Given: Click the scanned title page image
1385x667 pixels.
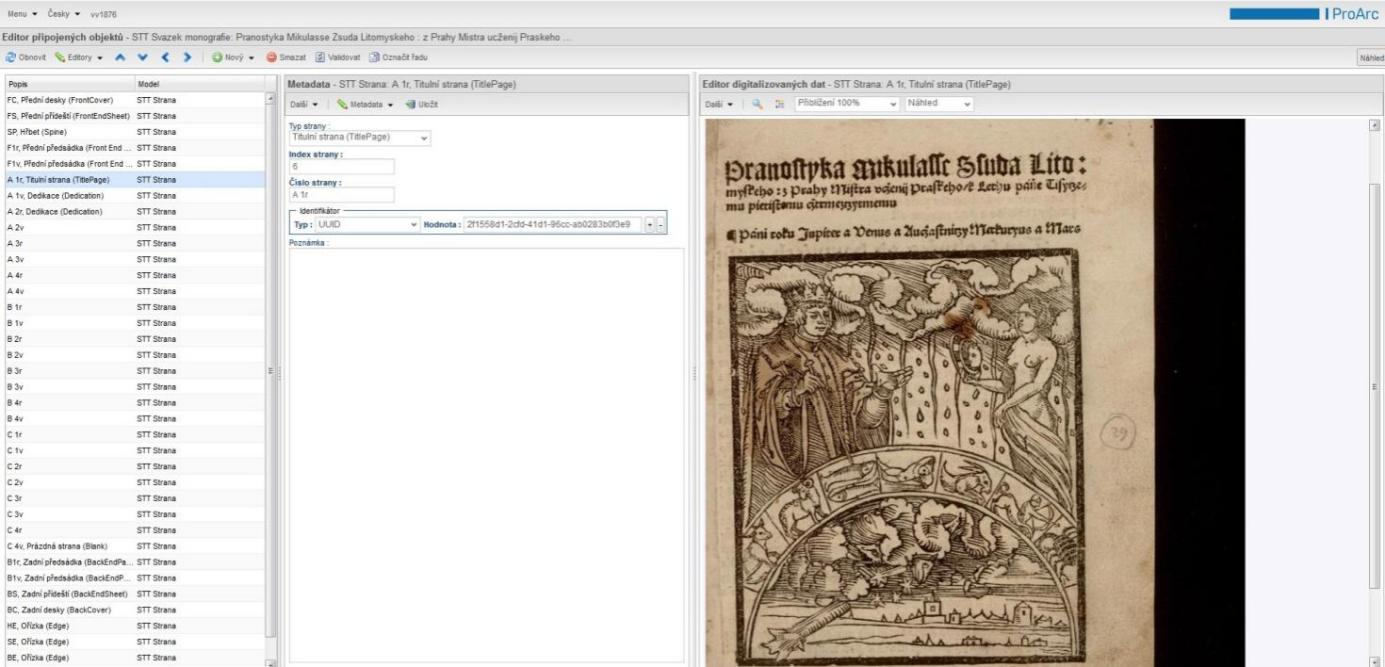Looking at the screenshot, I should point(975,393).
